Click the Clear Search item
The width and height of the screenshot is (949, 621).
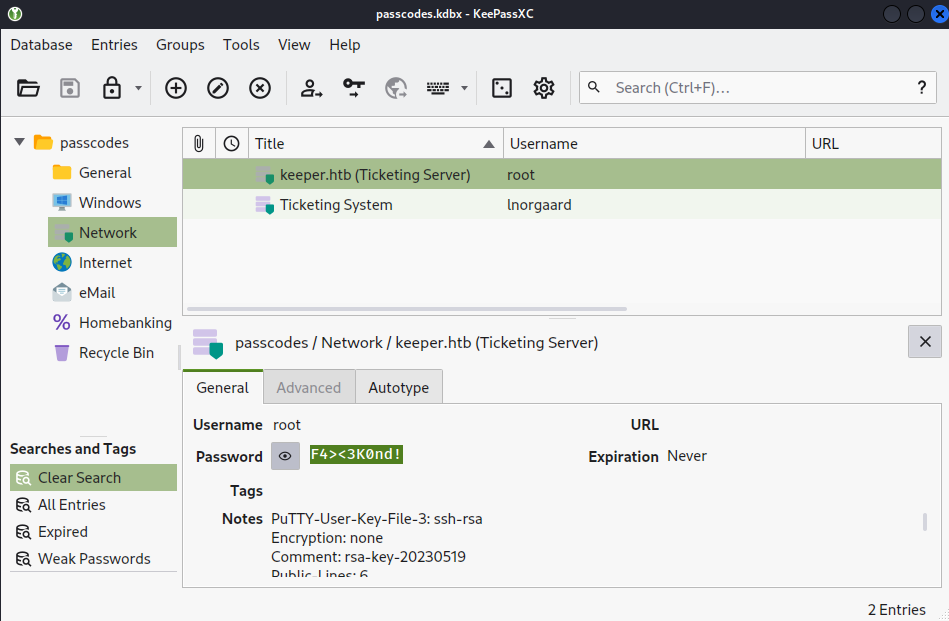(93, 478)
